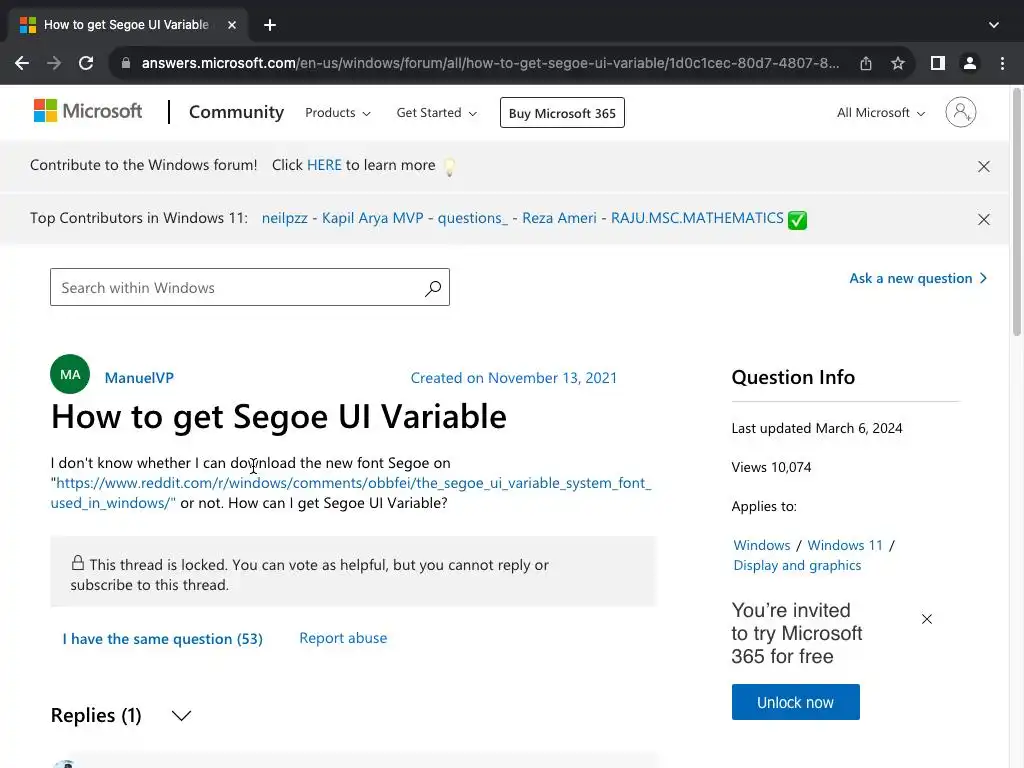Open Chrome's three-dot menu
The image size is (1024, 768).
1002,63
